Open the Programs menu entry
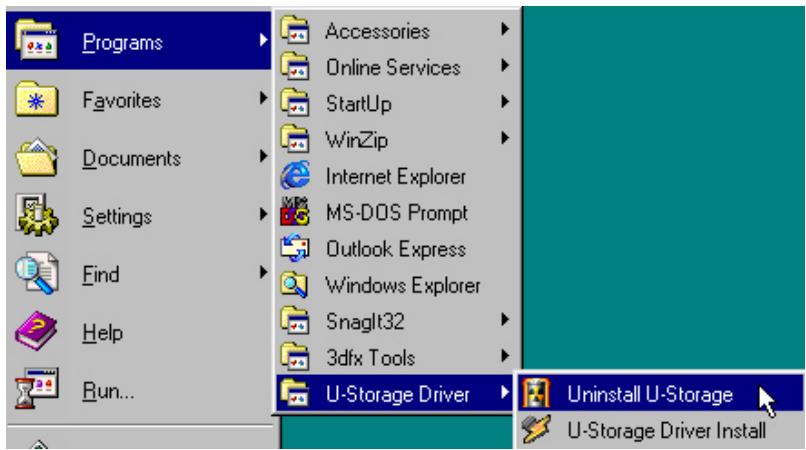Viewport: 806px width, 450px height. pos(139,41)
